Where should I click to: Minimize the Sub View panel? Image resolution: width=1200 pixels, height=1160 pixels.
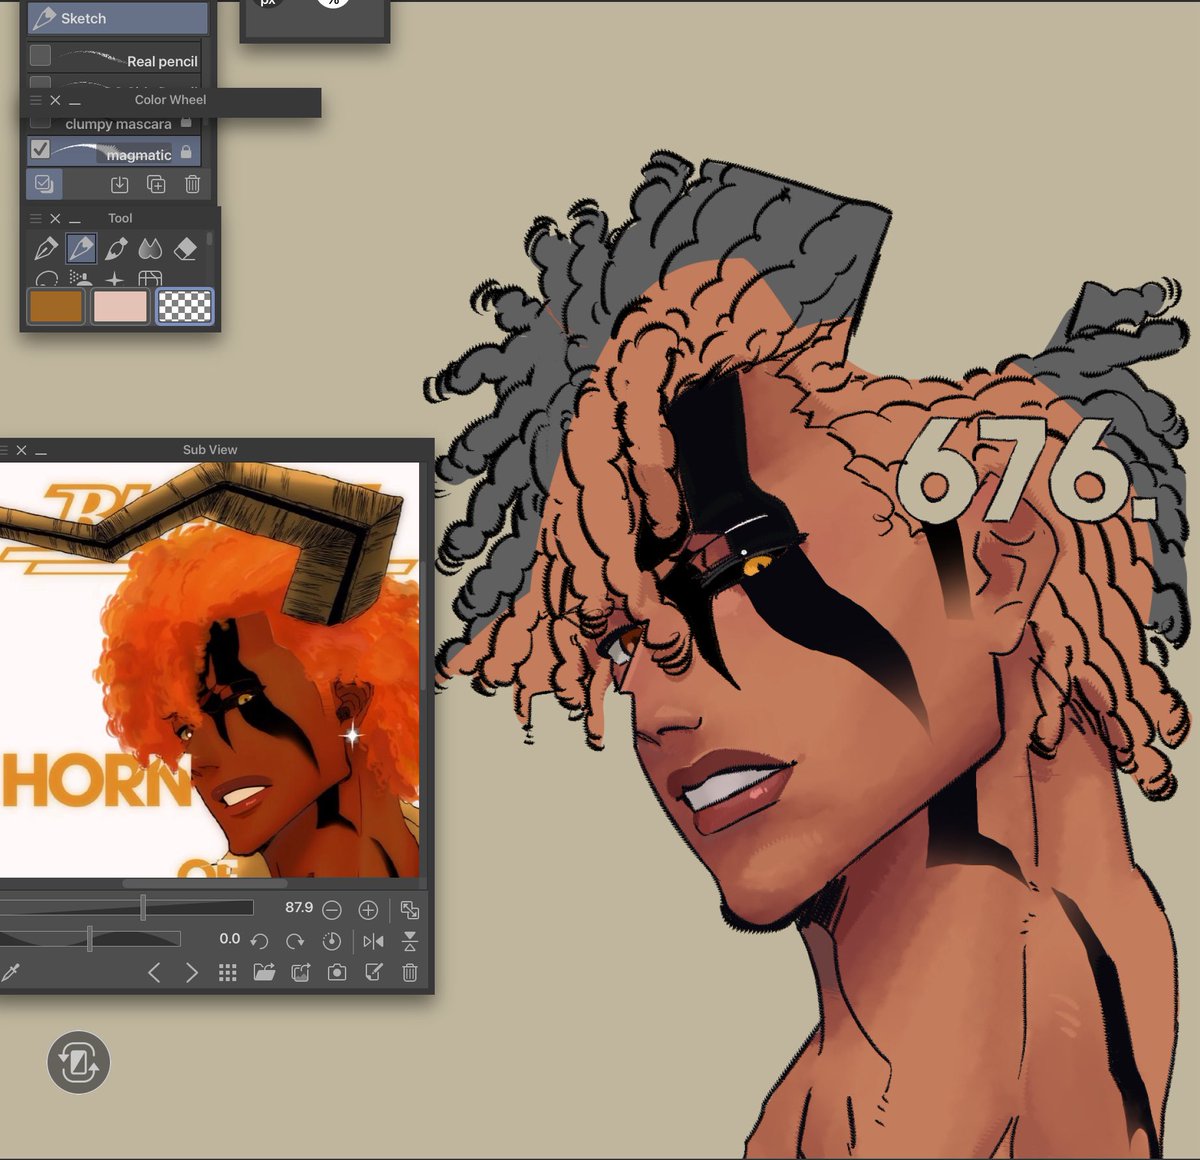pyautogui.click(x=41, y=451)
